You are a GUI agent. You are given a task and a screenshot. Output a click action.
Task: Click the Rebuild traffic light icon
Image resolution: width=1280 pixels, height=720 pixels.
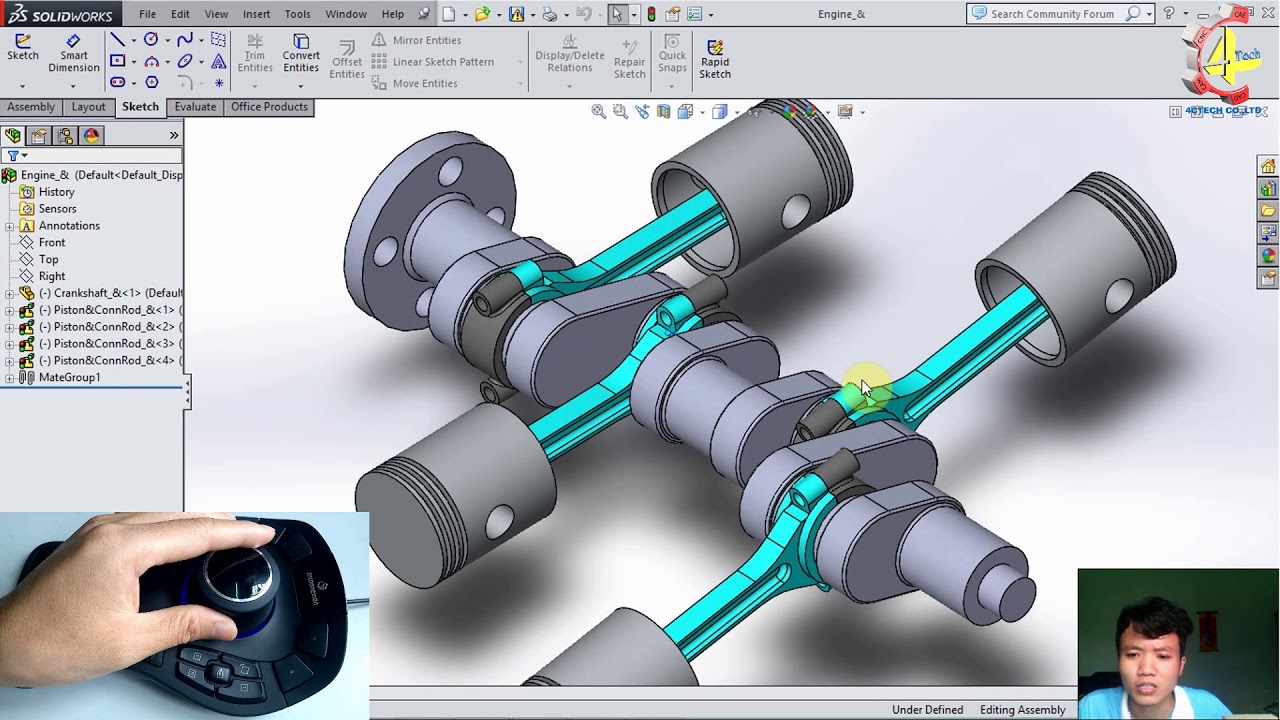coord(651,14)
